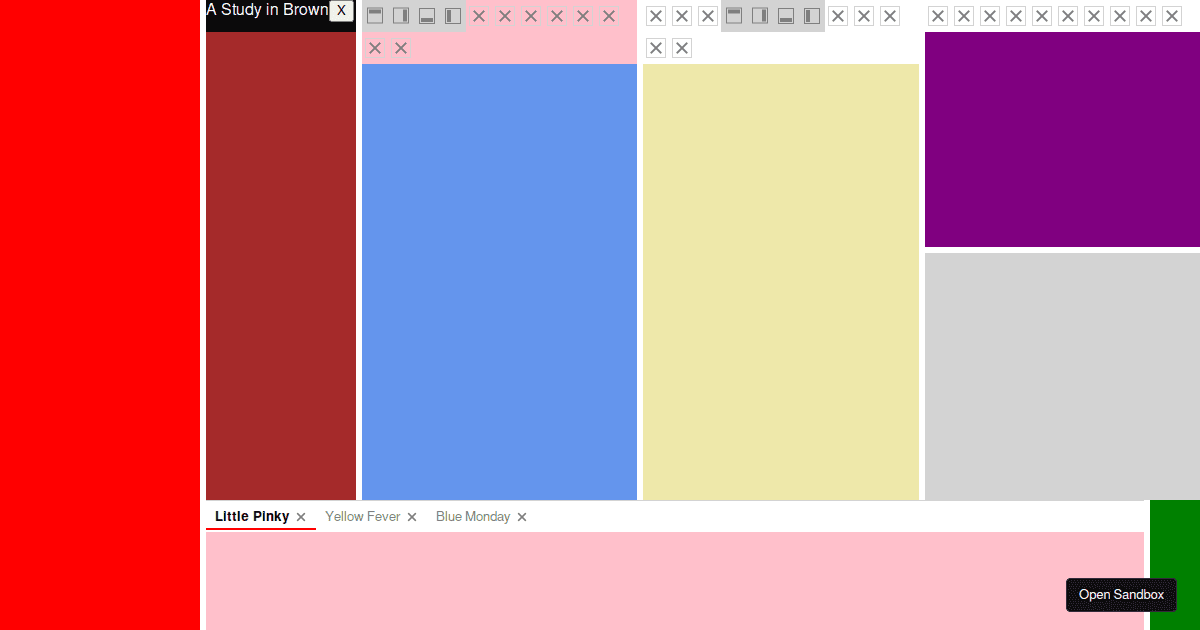The height and width of the screenshot is (630, 1200).
Task: Select the split-right dock icon in pink toolbar
Action: pos(401,16)
